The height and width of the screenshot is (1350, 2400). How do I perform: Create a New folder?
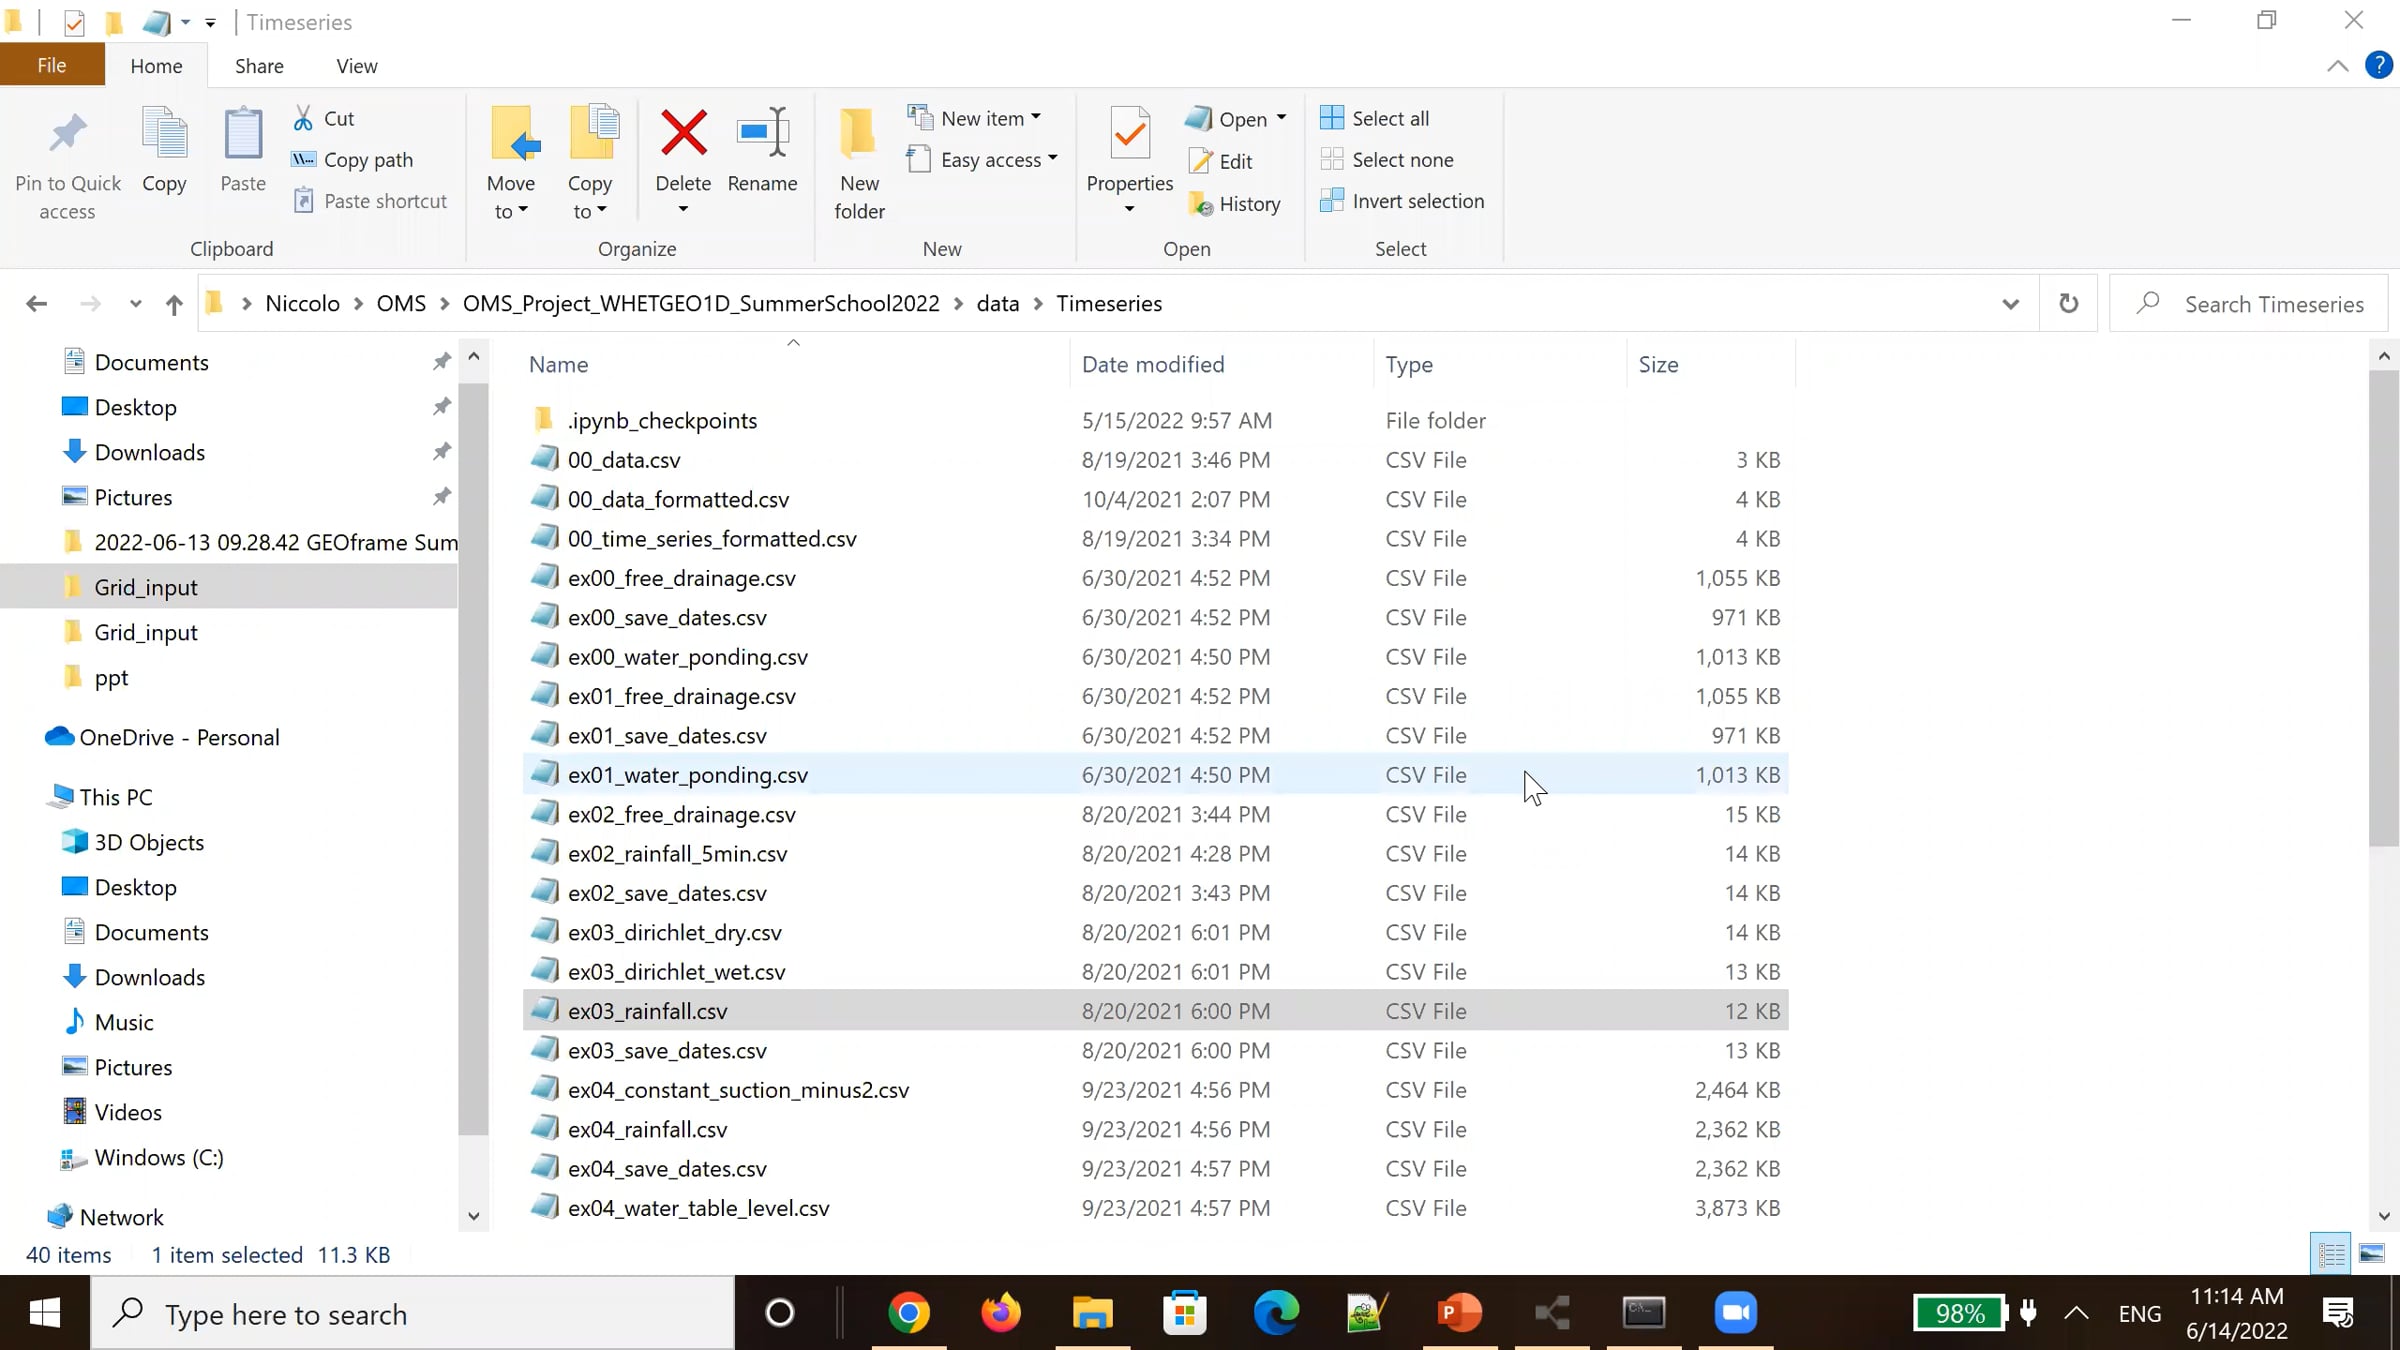click(x=859, y=164)
